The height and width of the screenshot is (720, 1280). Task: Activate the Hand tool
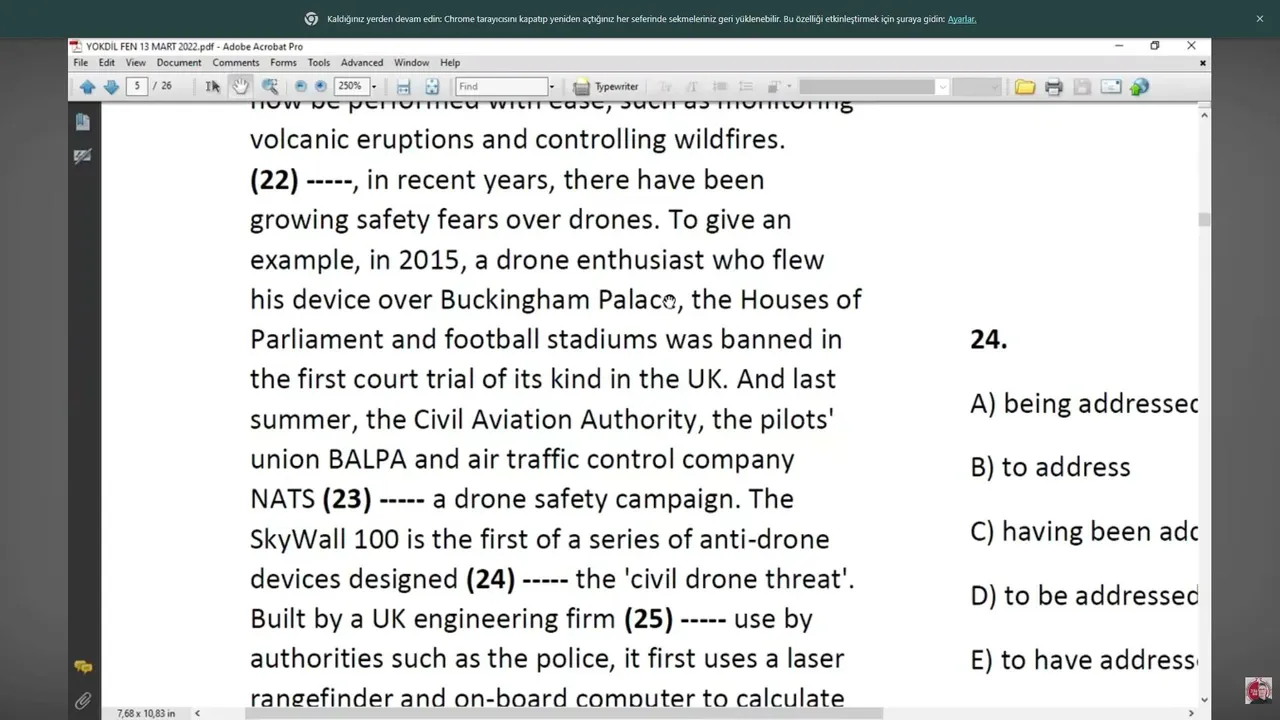pyautogui.click(x=240, y=87)
